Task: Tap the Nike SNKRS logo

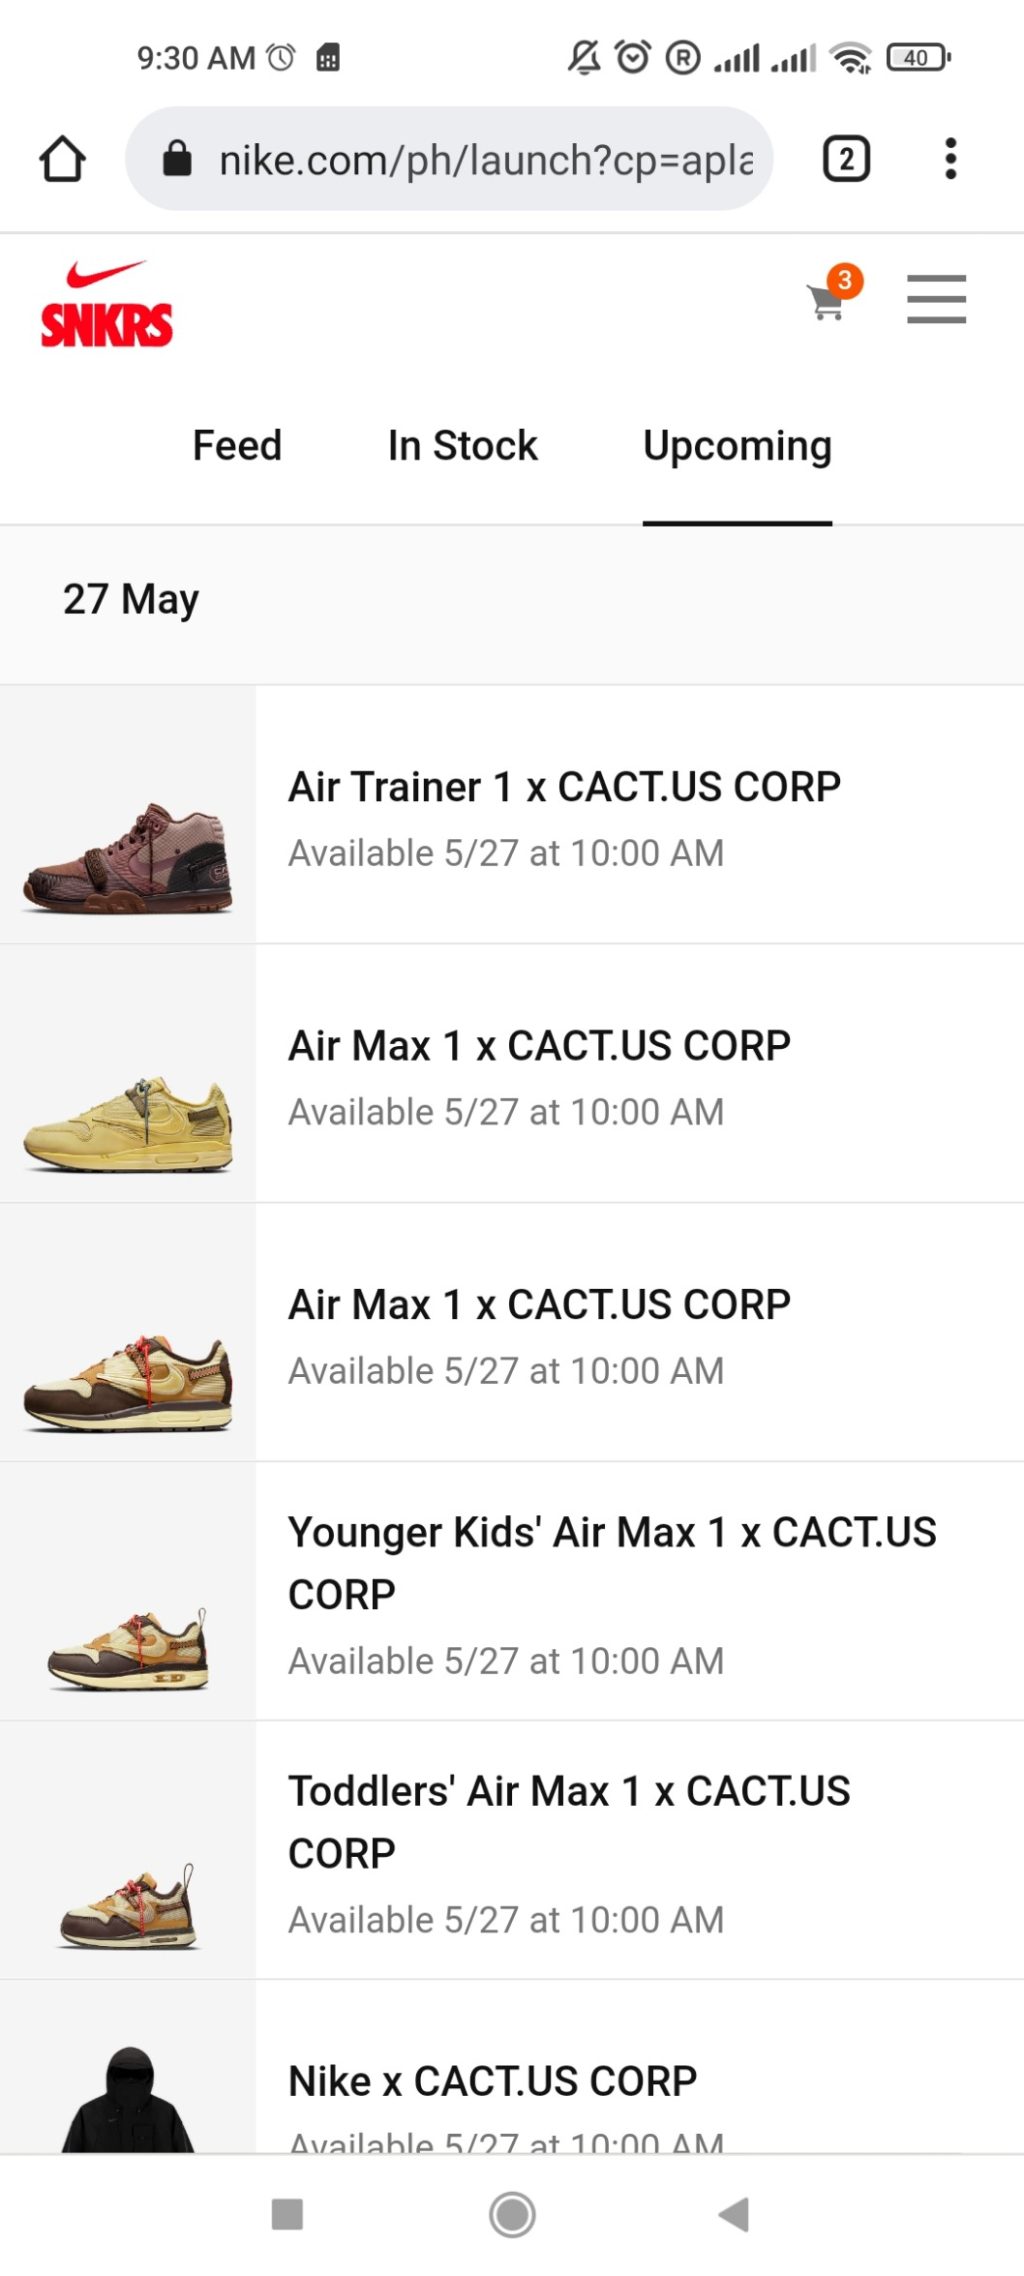Action: pos(106,305)
